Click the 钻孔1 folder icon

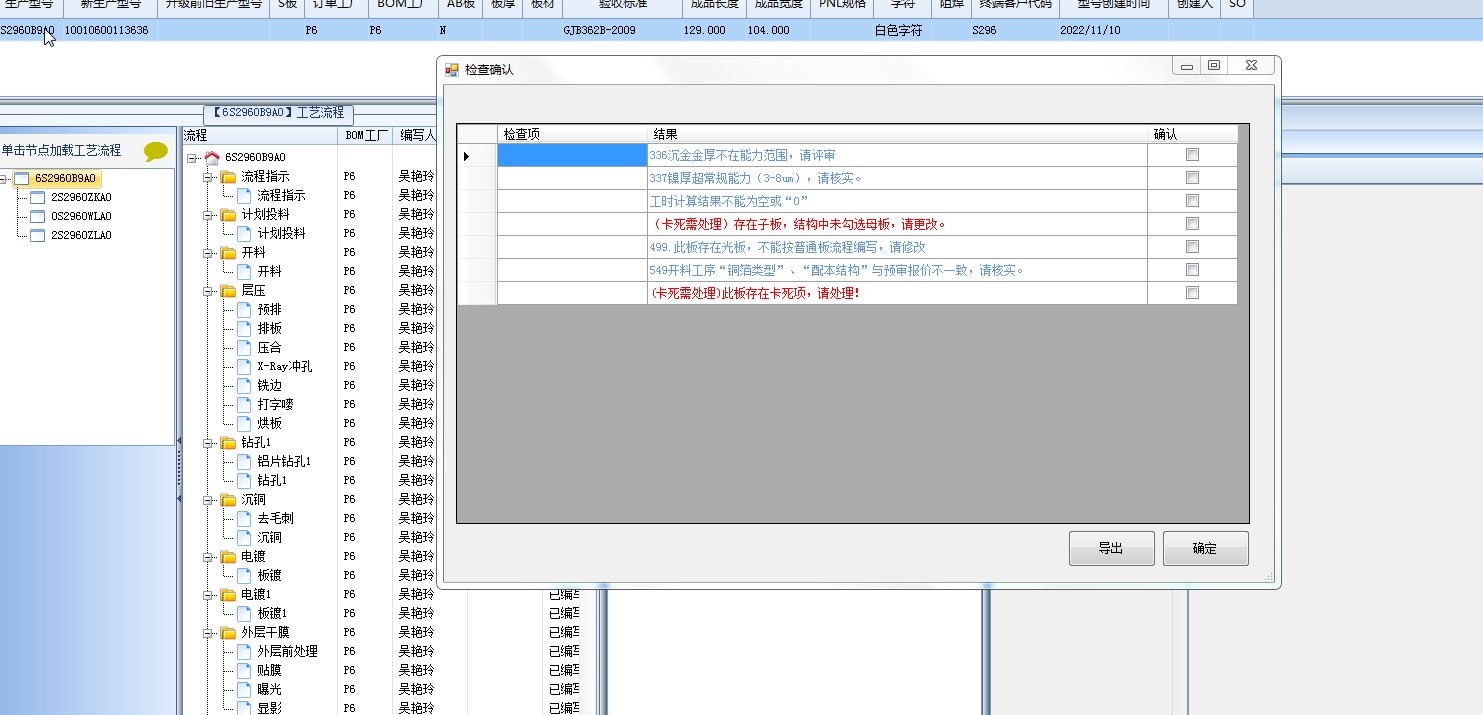pyautogui.click(x=228, y=442)
